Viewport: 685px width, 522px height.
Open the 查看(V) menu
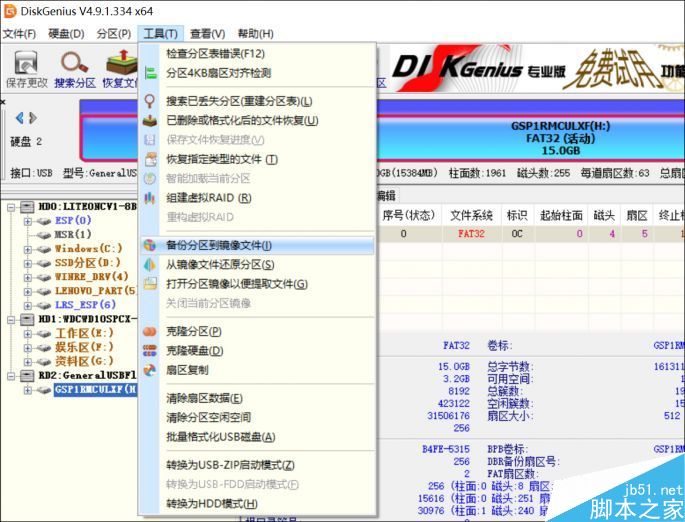208,34
